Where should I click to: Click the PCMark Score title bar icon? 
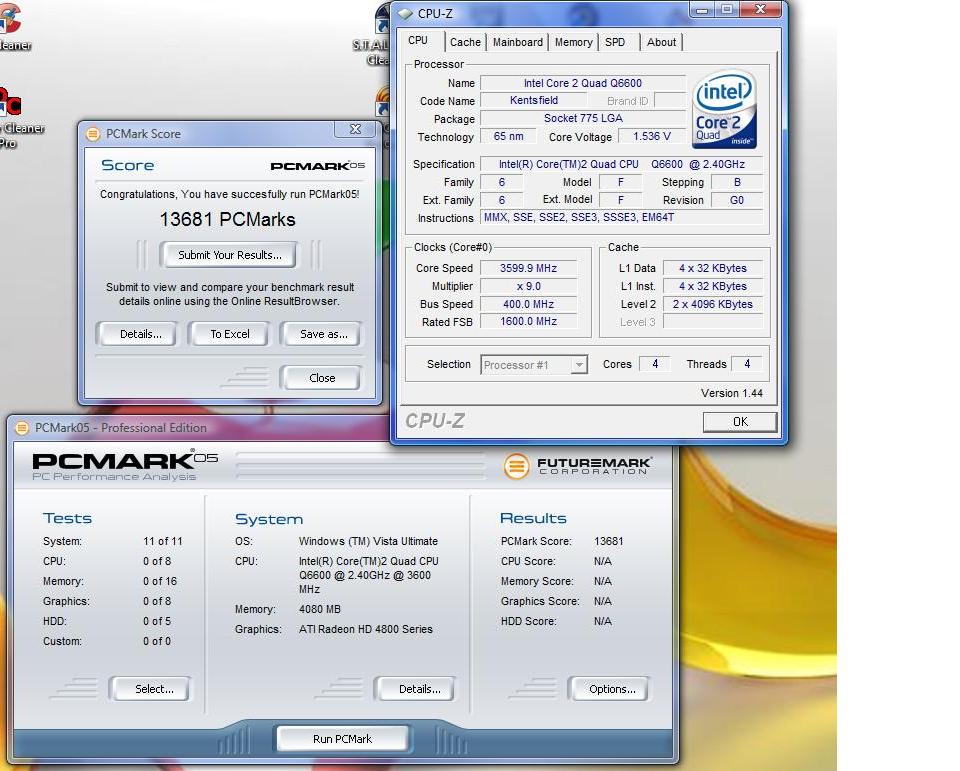[92, 134]
